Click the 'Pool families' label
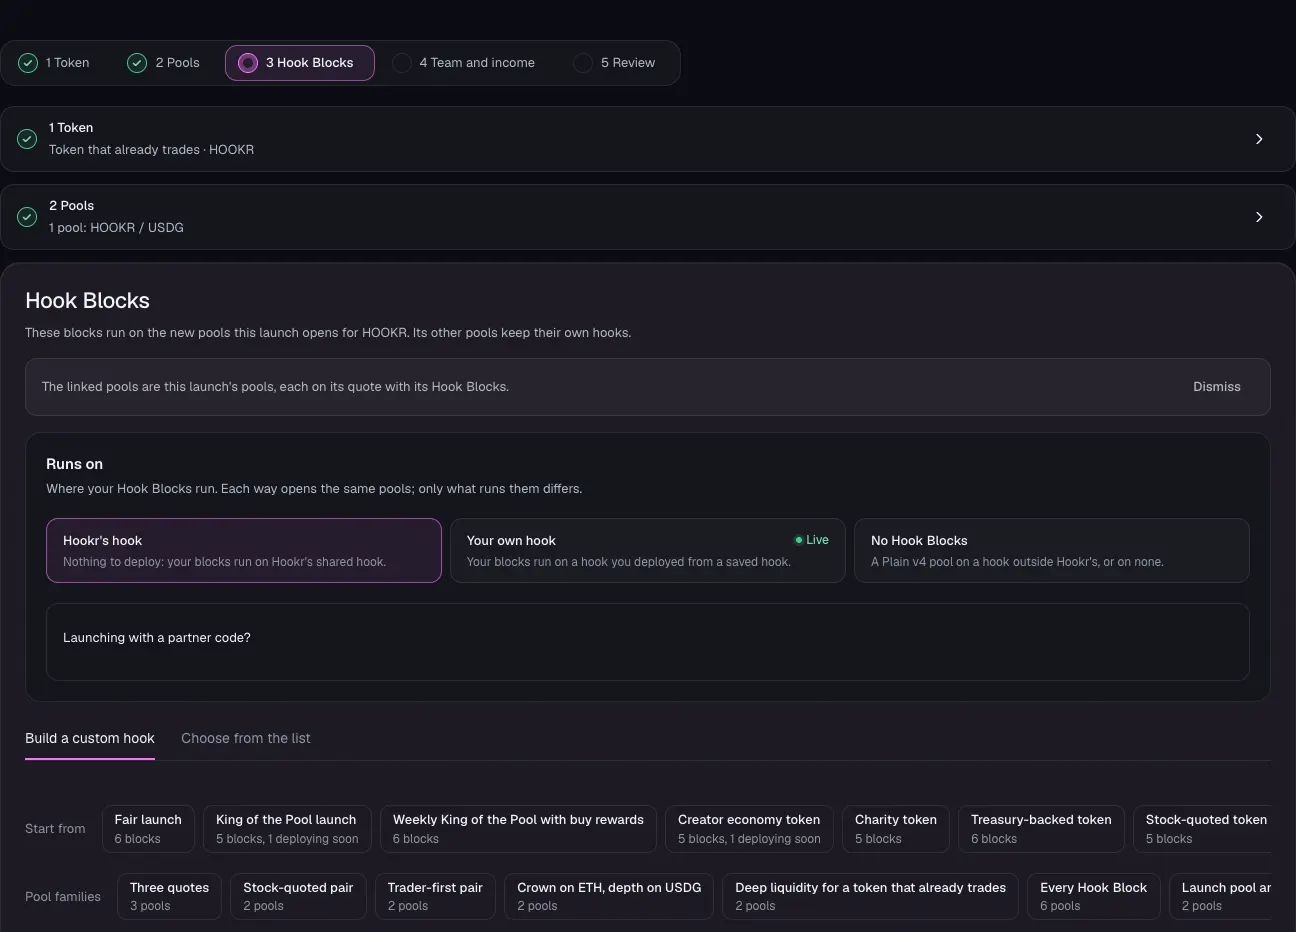Image resolution: width=1296 pixels, height=932 pixels. tap(63, 897)
